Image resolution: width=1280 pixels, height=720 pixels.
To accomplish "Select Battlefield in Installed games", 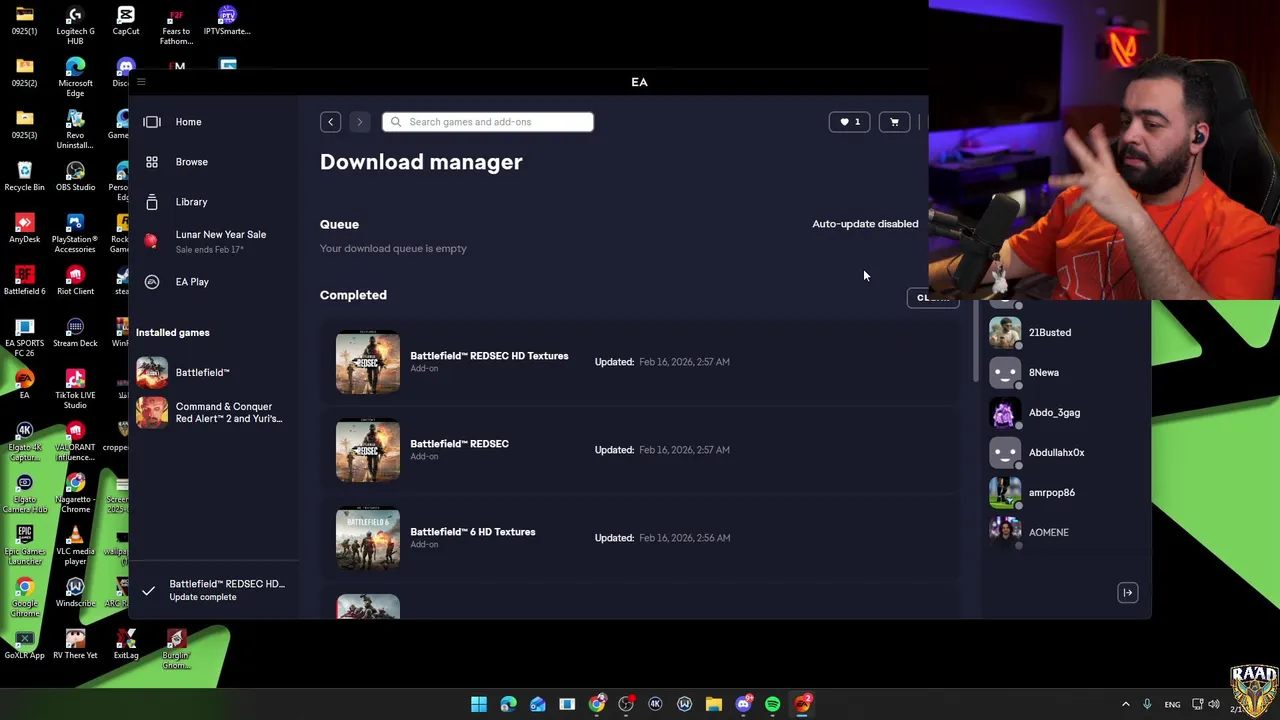I will [213, 372].
